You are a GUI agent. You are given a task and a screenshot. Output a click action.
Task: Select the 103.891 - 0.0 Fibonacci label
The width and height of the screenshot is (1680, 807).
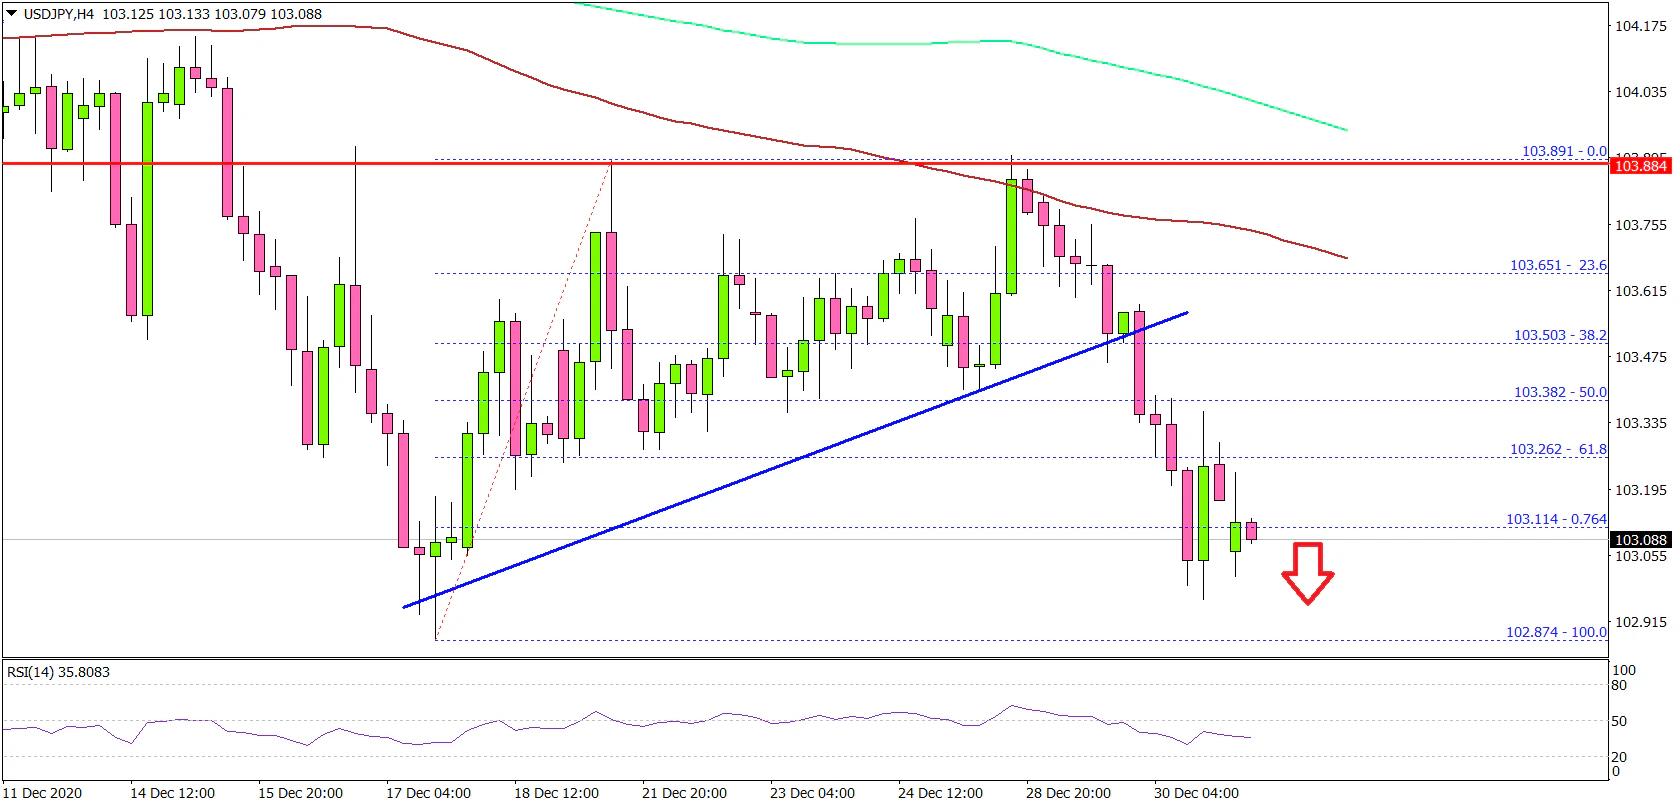coord(1564,151)
